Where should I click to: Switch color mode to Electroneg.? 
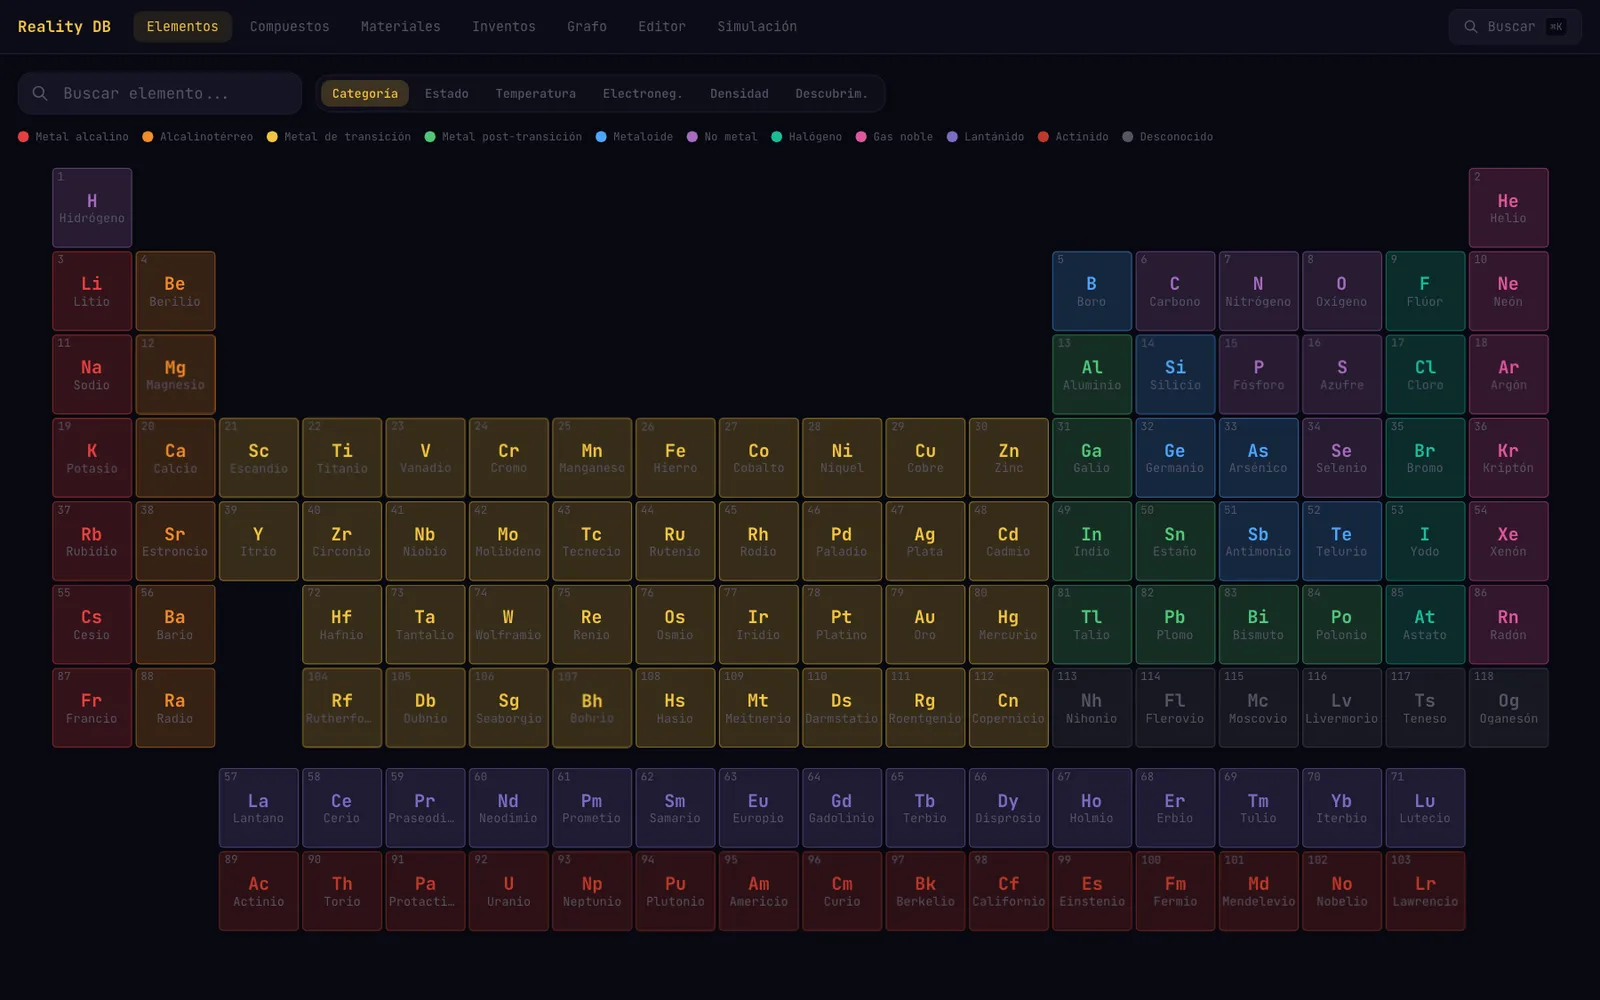[642, 93]
